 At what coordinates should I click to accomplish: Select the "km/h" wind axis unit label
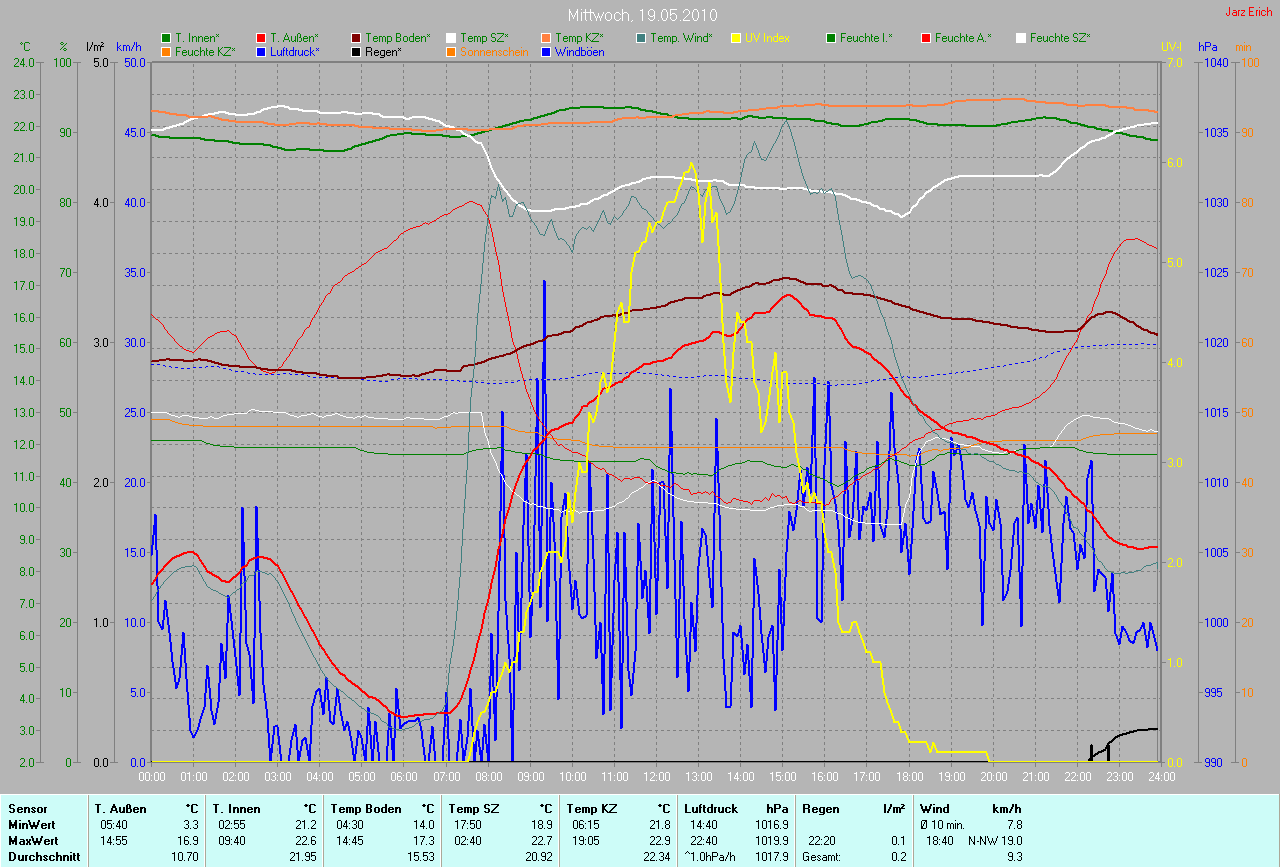(x=129, y=47)
